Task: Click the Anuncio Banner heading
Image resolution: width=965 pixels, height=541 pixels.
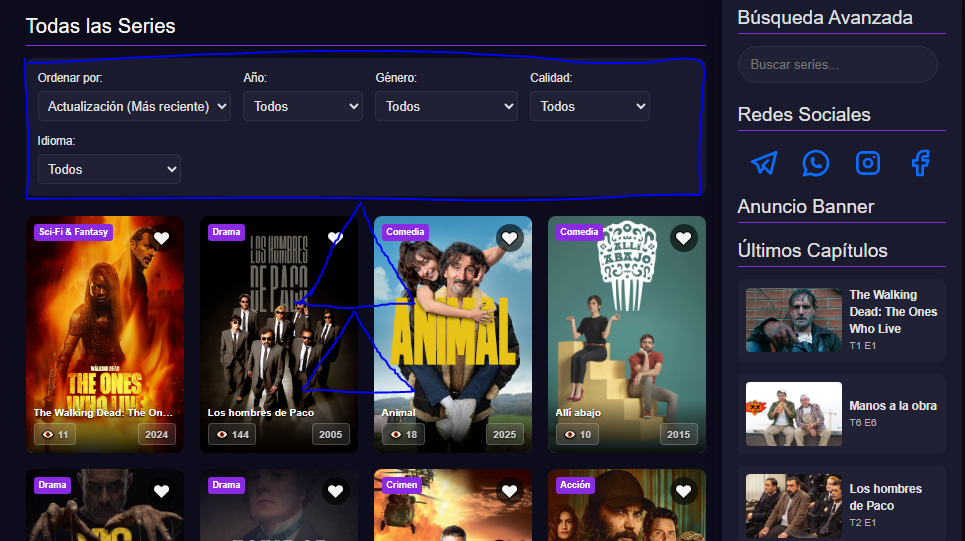Action: pos(806,207)
